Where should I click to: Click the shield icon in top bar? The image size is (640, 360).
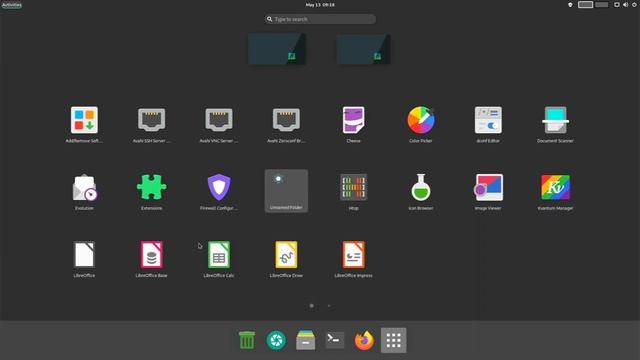(570, 5)
